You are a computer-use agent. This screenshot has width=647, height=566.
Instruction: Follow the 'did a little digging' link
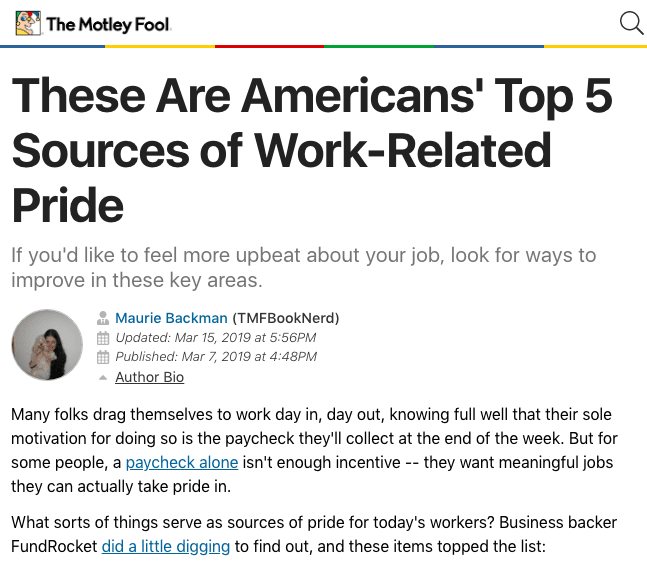coord(166,547)
